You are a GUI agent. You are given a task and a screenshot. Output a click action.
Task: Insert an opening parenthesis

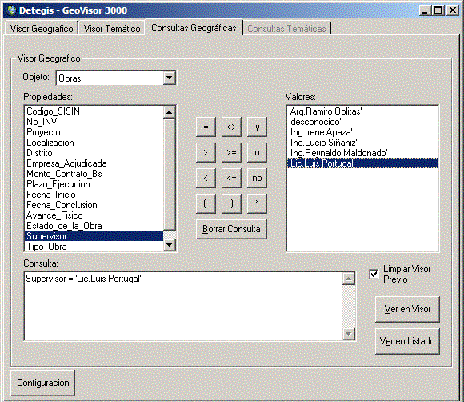[x=206, y=203]
